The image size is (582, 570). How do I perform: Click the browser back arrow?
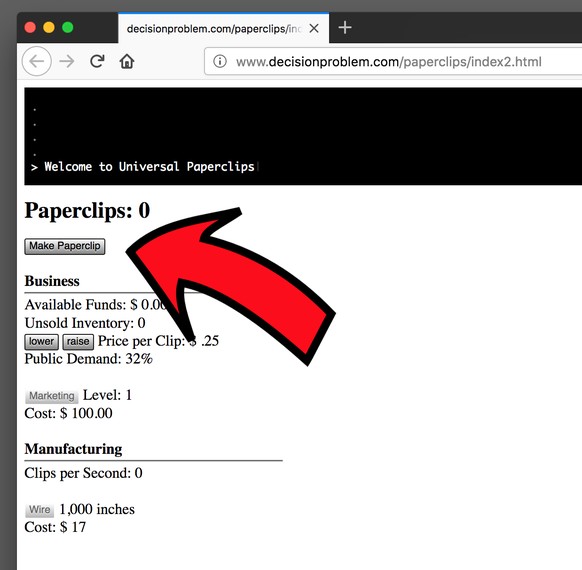coord(36,61)
